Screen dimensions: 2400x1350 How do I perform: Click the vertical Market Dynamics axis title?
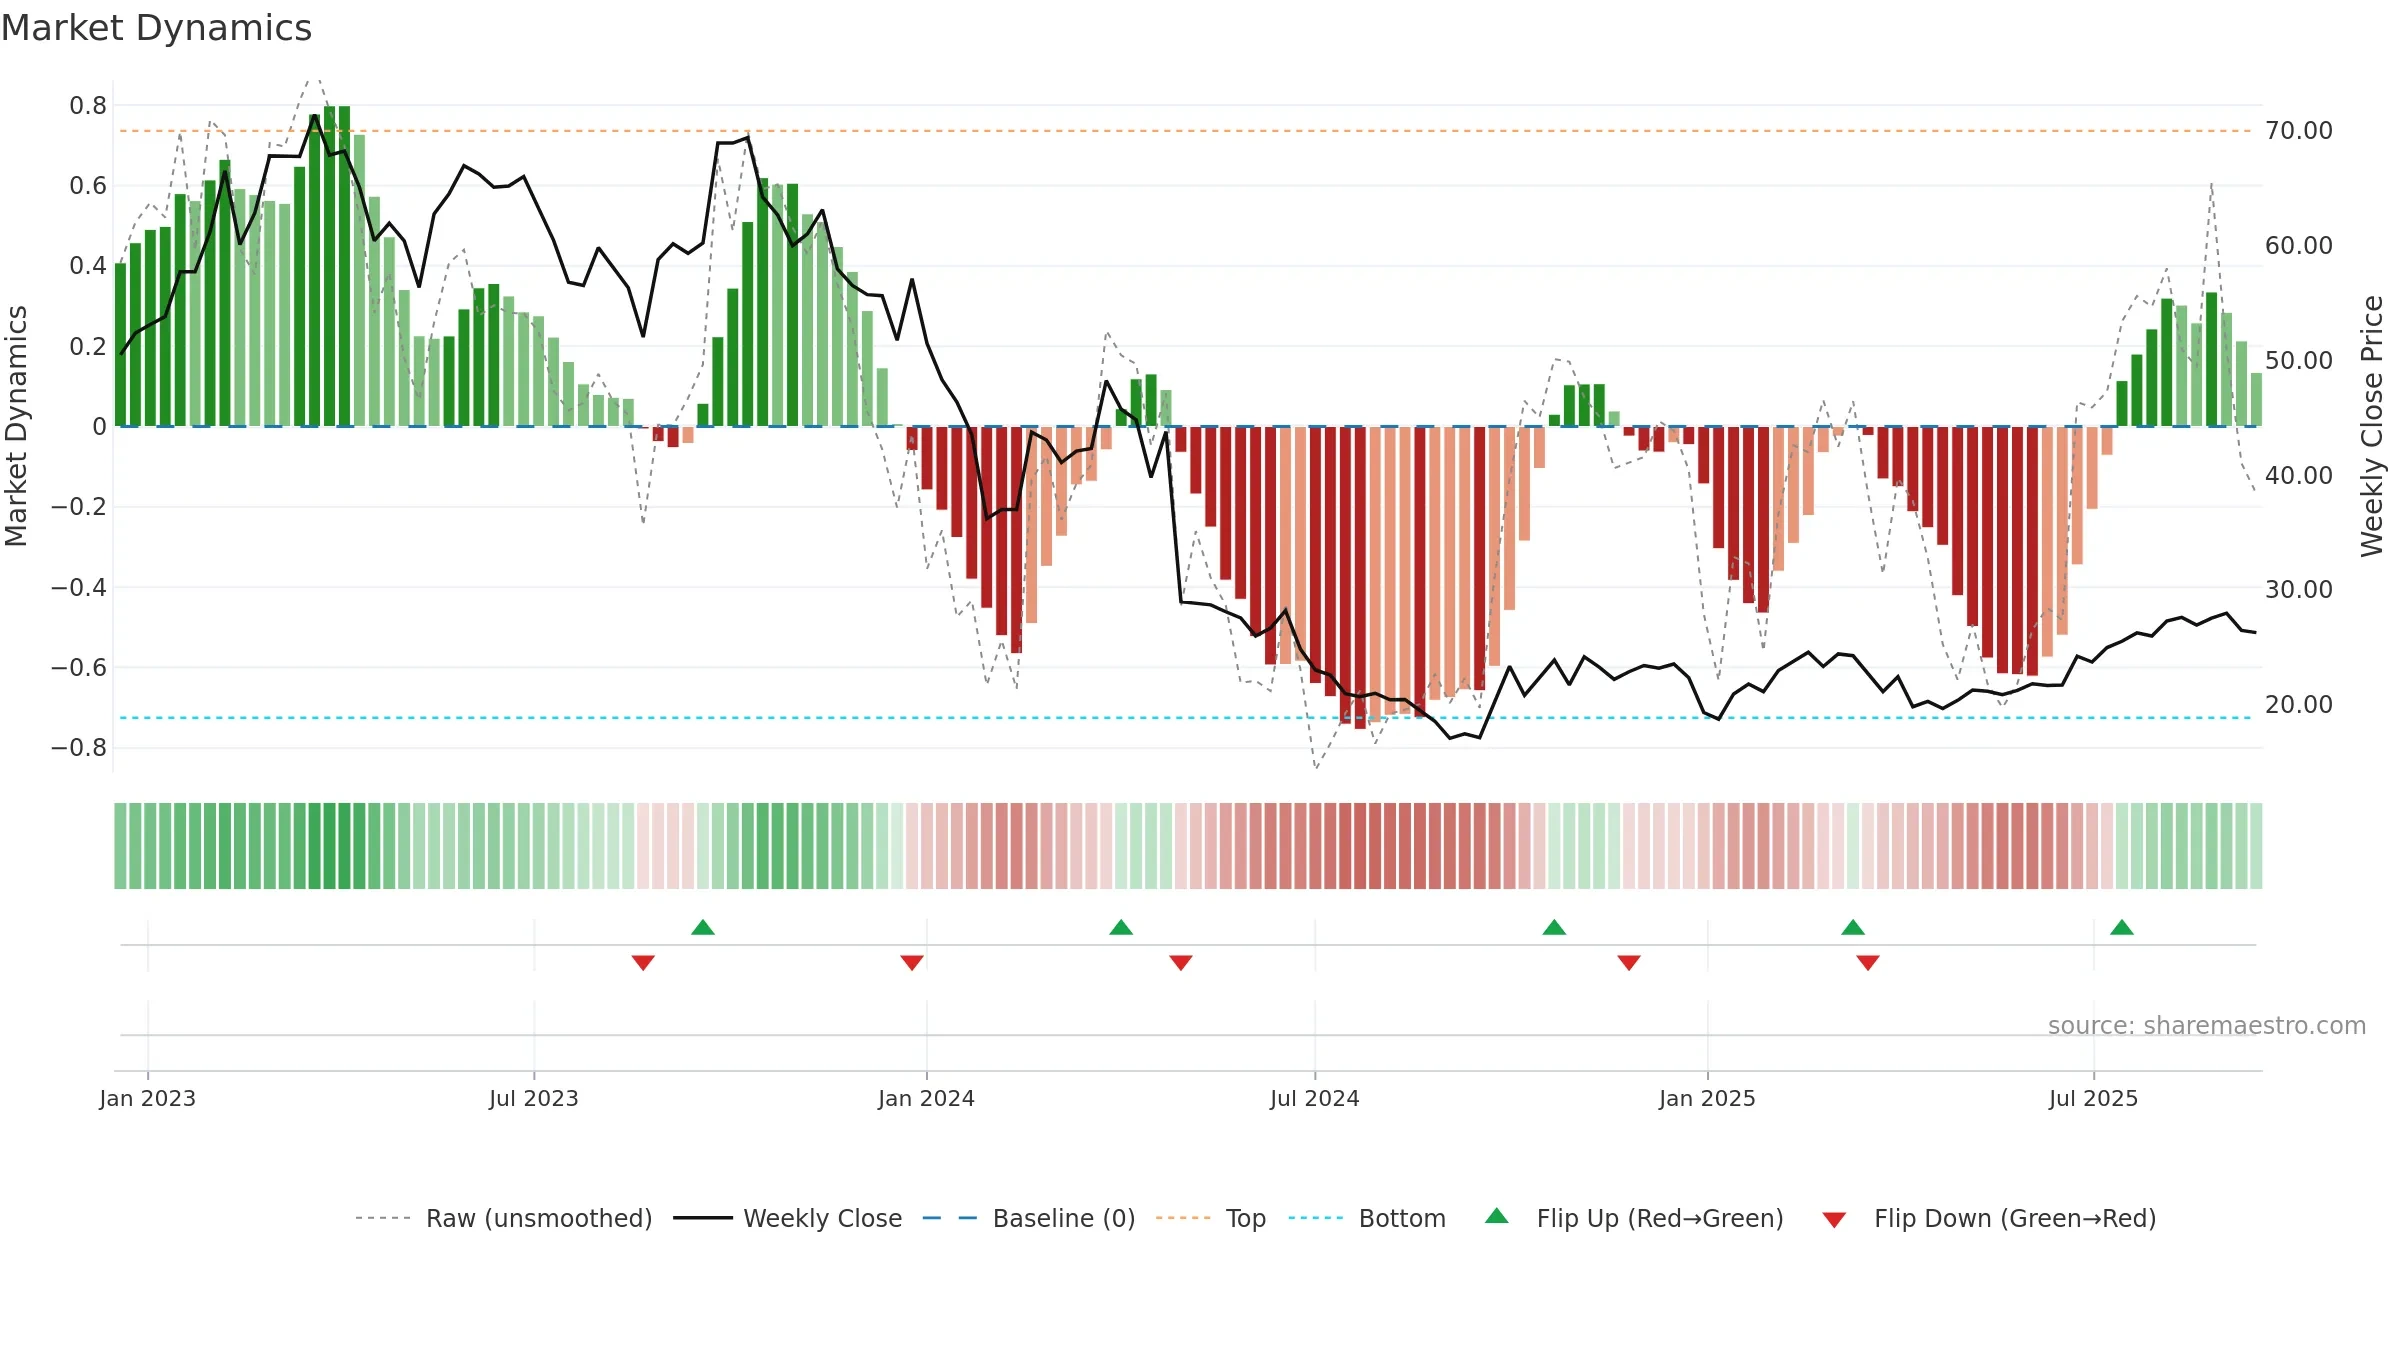coord(17,426)
